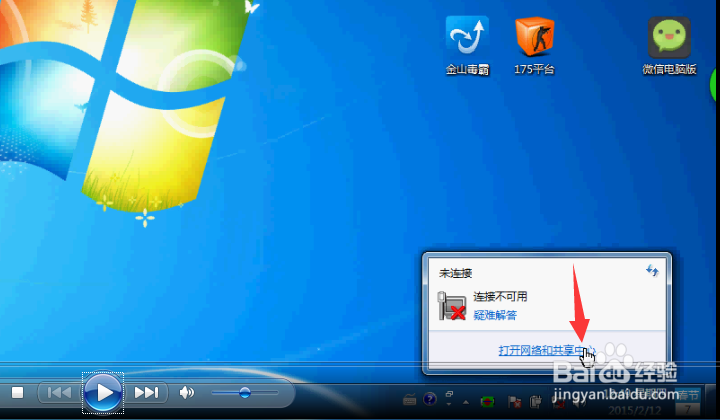This screenshot has width=720, height=420.
Task: Mute the media player speaker icon
Action: click(x=186, y=392)
